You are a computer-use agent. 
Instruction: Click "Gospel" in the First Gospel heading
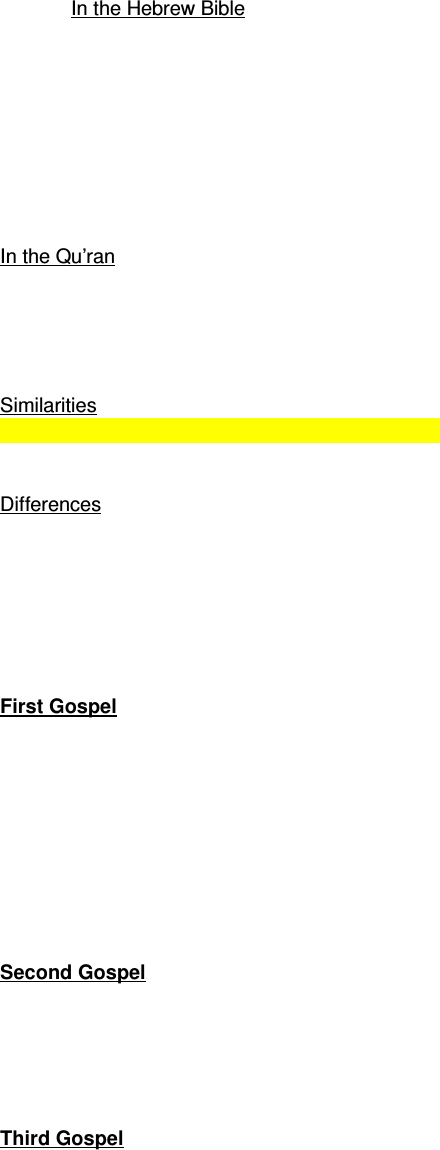[x=82, y=707]
